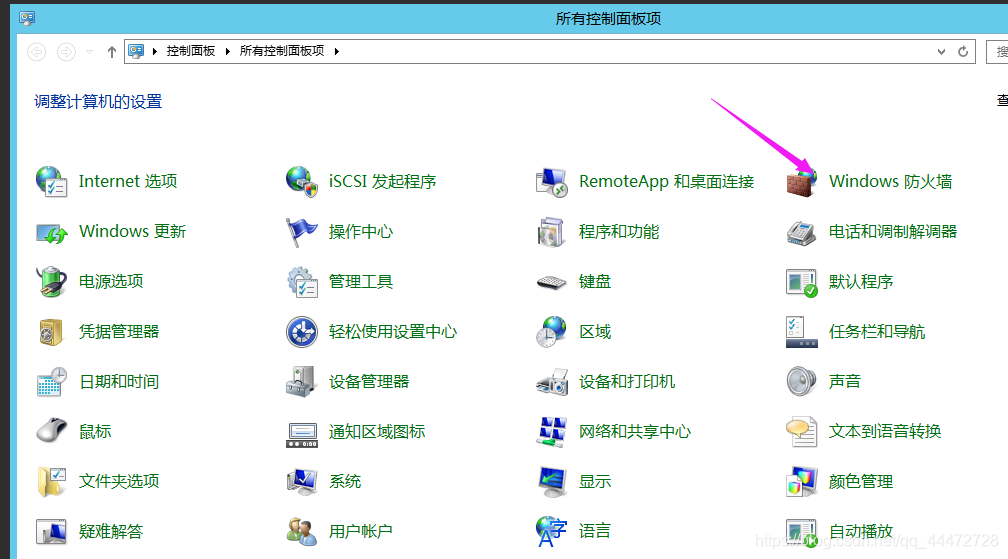Open the 键盘 keyboard icon

pyautogui.click(x=552, y=282)
